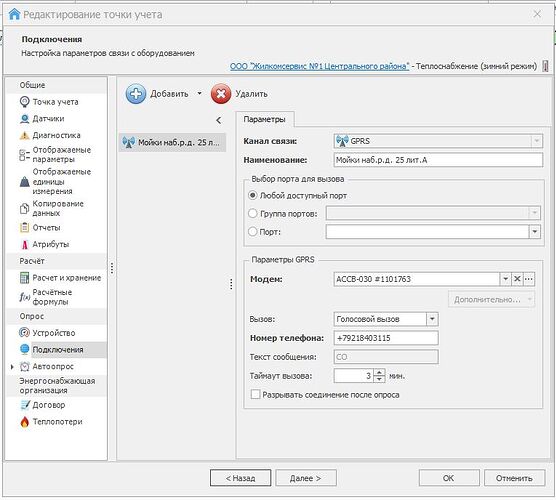Click the house icon in title bar
Viewport: 556px width, 500px height.
14,14
